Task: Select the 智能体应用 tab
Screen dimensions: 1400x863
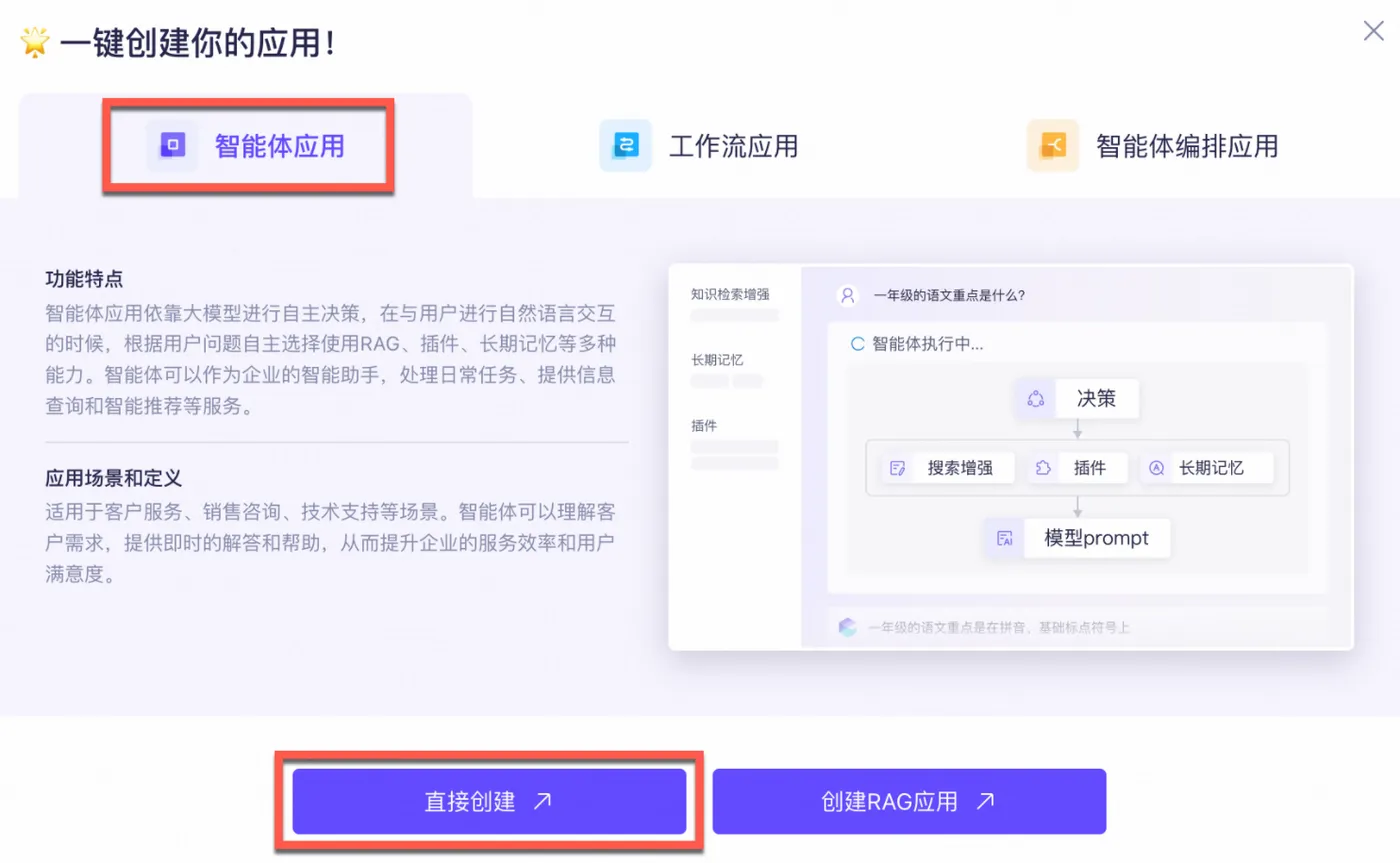Action: click(245, 146)
